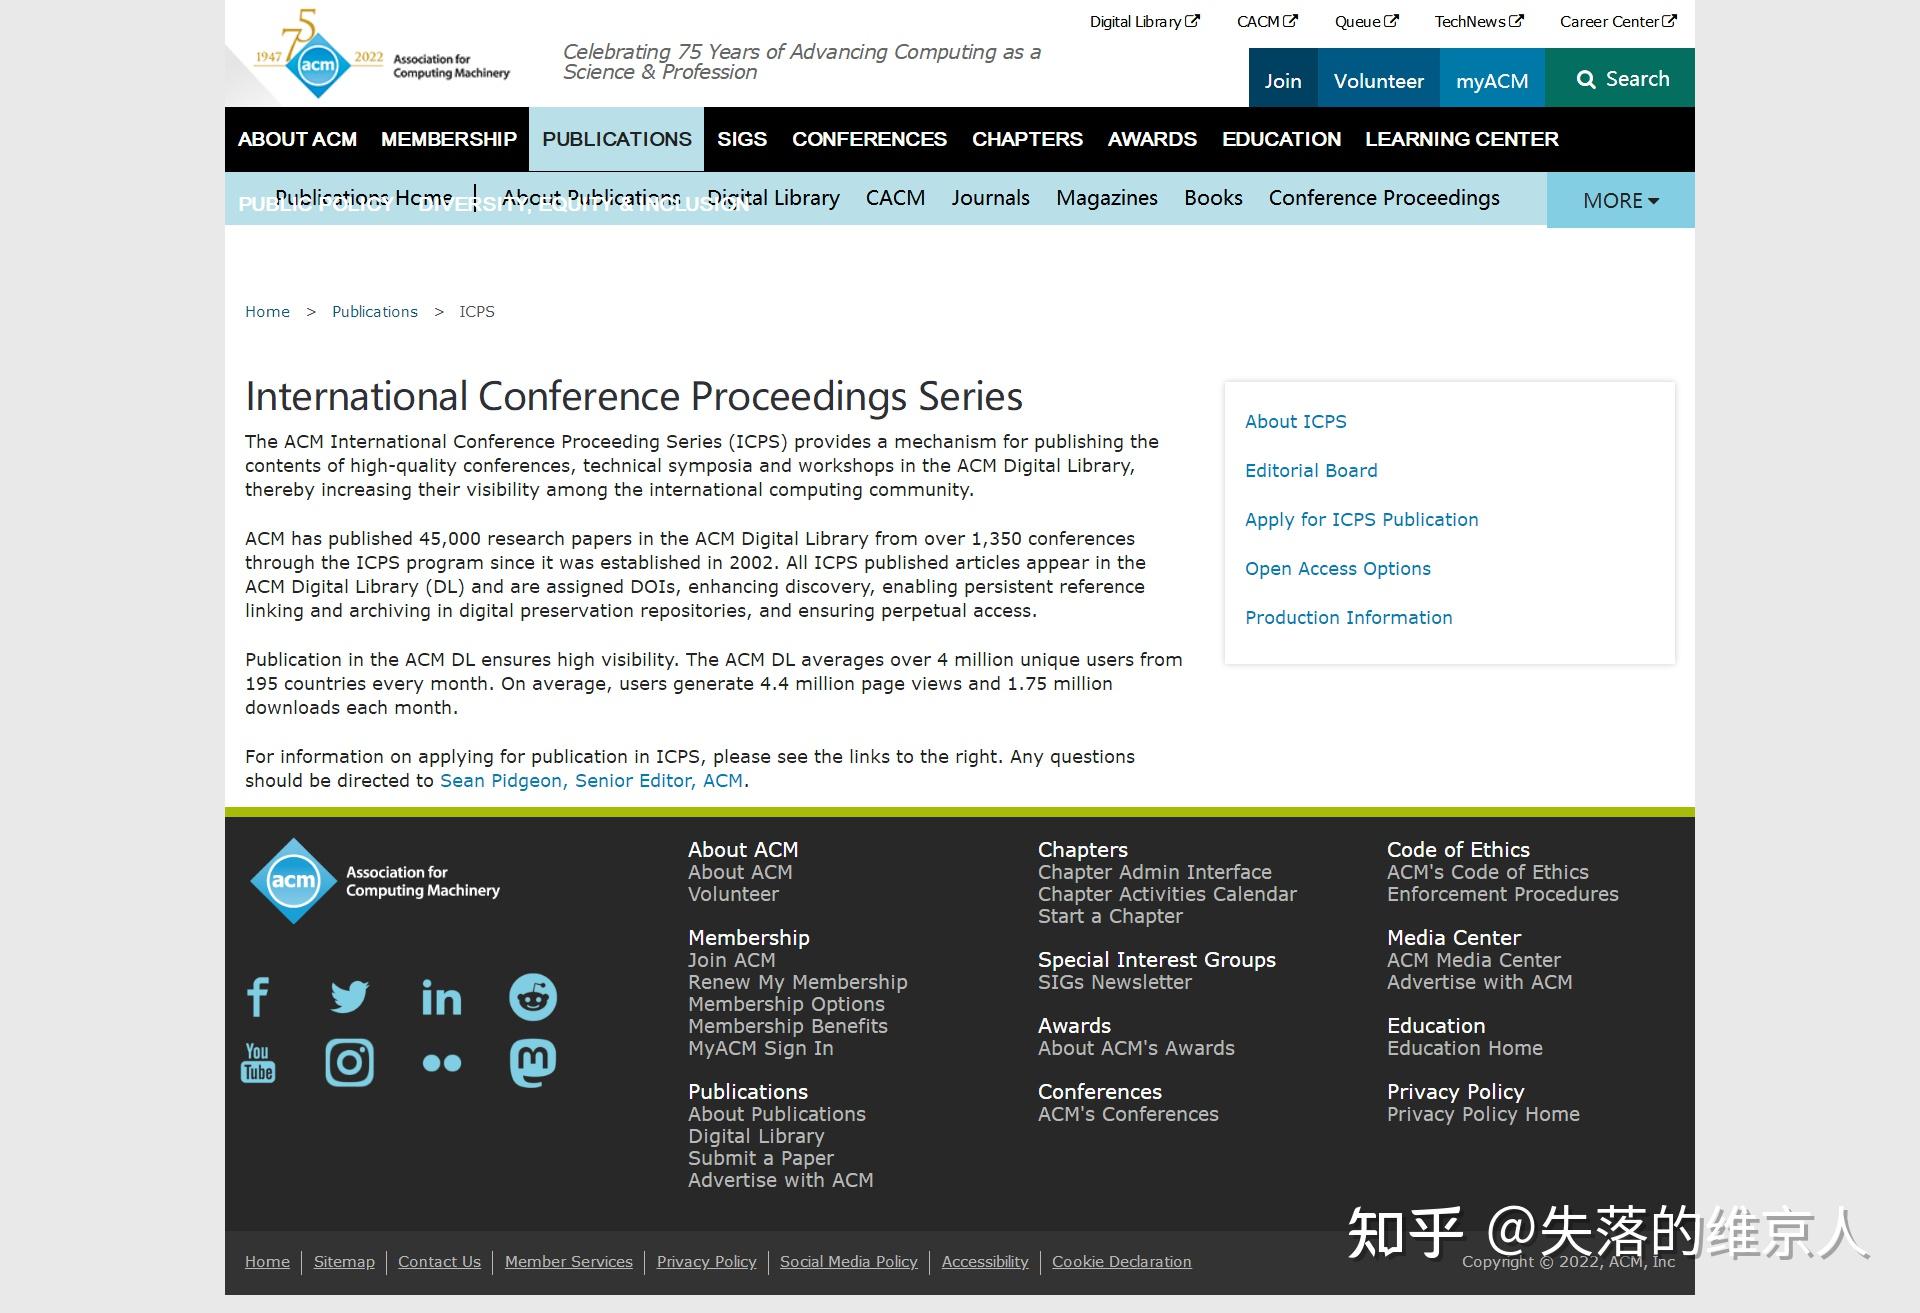Click the Sean Pidgeon, Senior Editor link
The width and height of the screenshot is (1920, 1313).
tap(591, 781)
